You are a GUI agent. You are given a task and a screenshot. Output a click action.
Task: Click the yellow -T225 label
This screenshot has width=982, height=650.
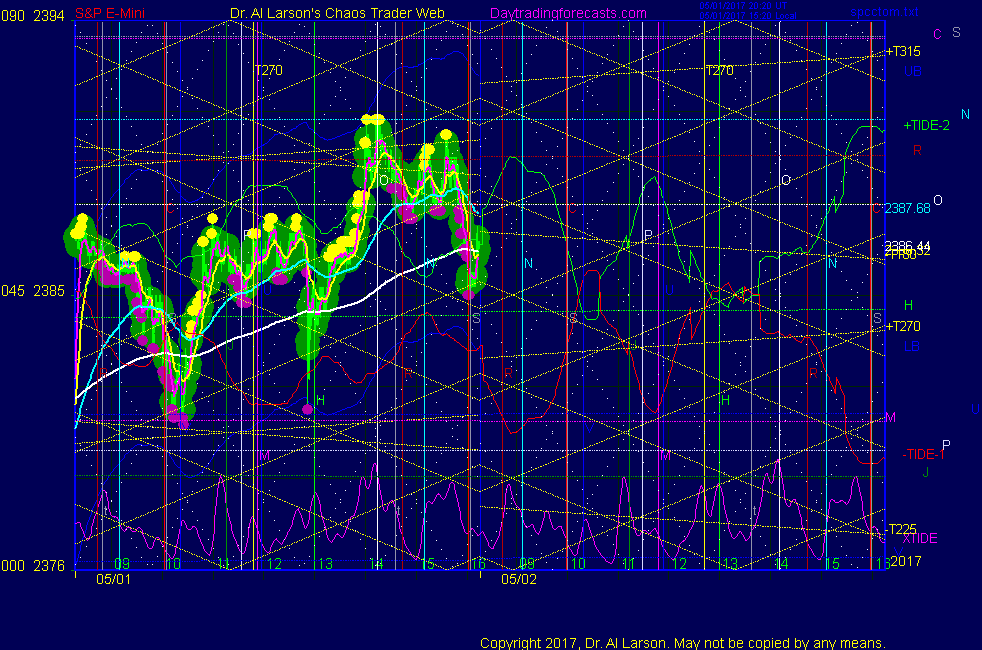pyautogui.click(x=902, y=530)
